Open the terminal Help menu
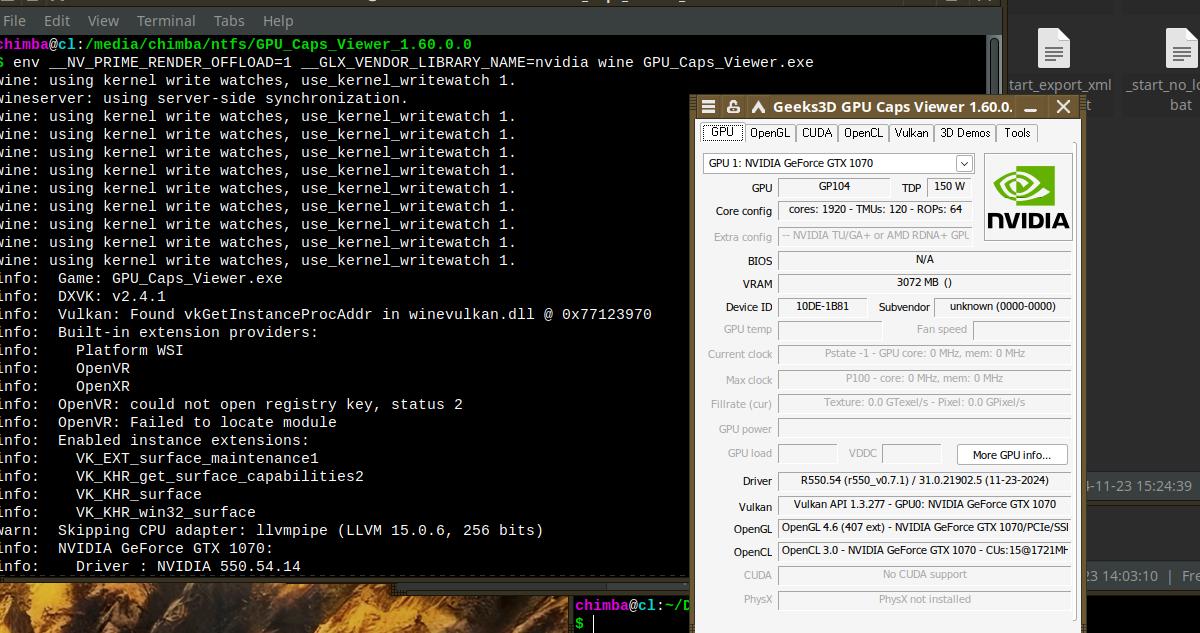This screenshot has width=1200, height=633. tap(278, 20)
